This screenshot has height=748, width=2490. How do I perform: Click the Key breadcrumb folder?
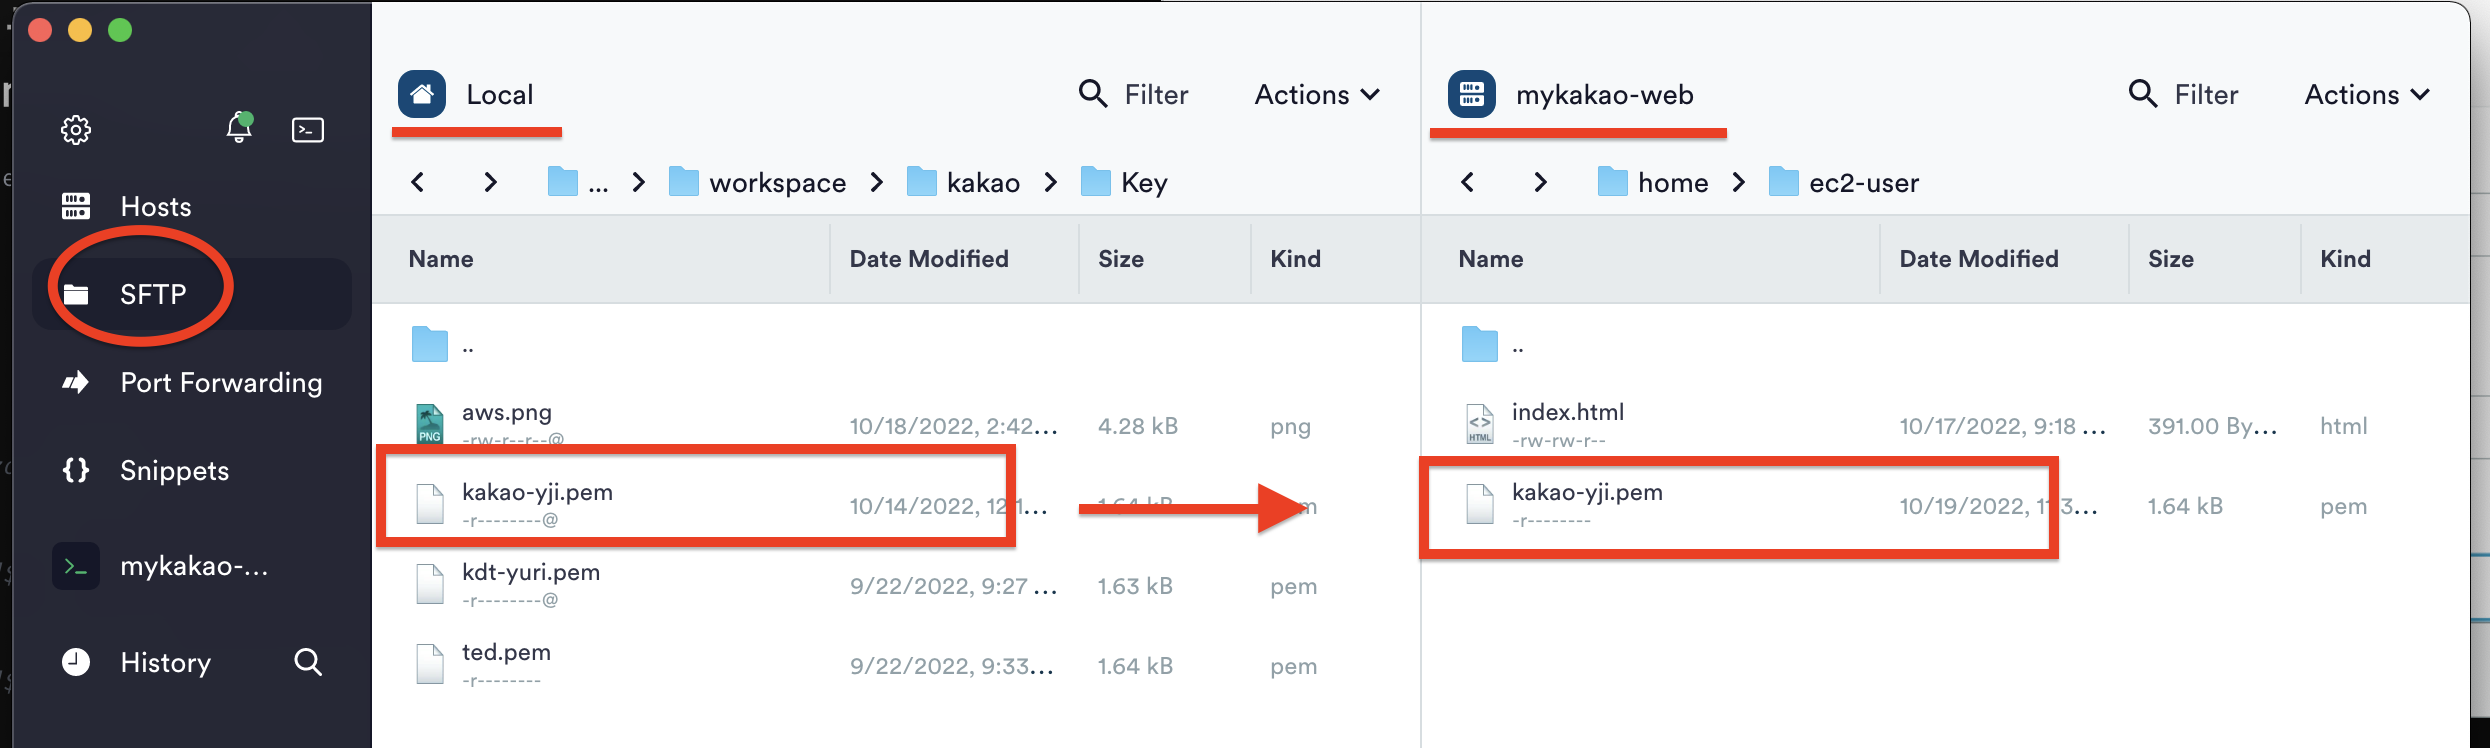point(1124,182)
